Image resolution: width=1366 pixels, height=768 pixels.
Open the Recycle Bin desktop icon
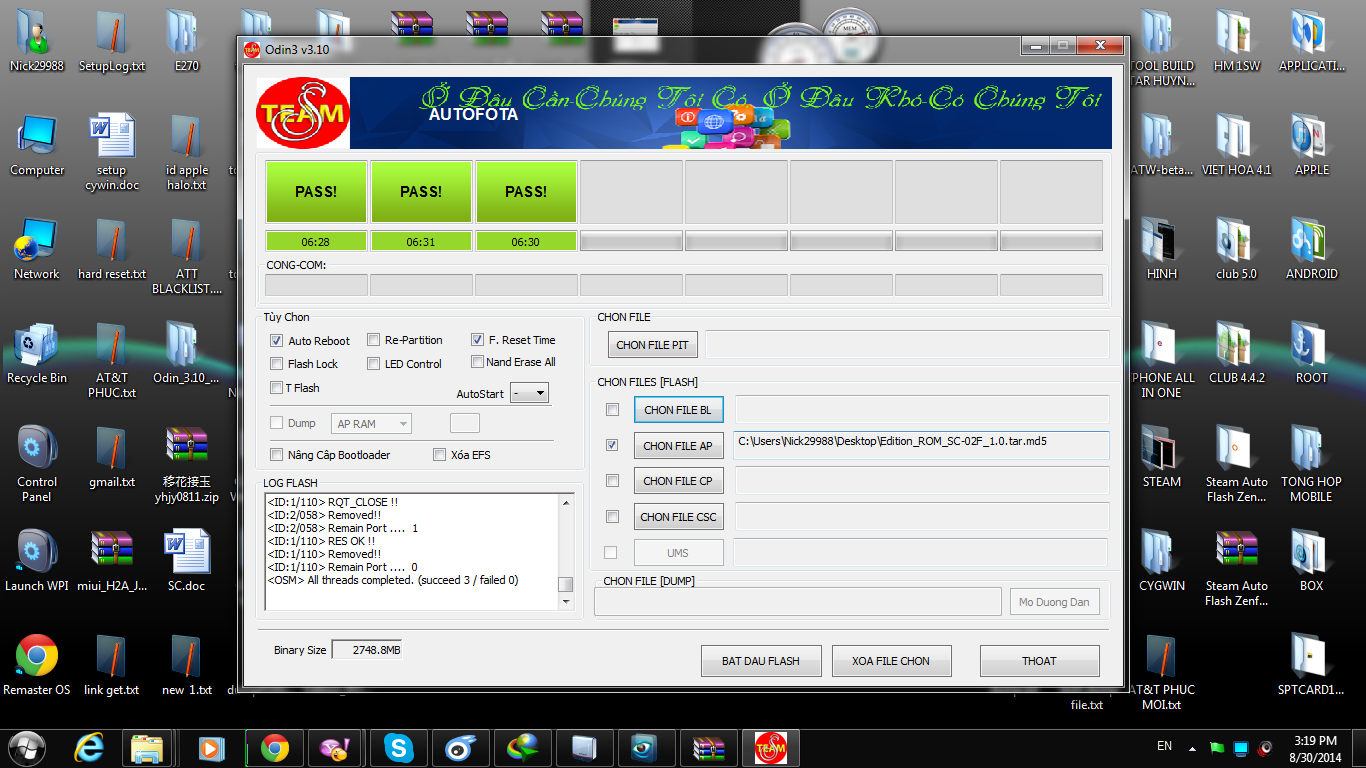37,352
